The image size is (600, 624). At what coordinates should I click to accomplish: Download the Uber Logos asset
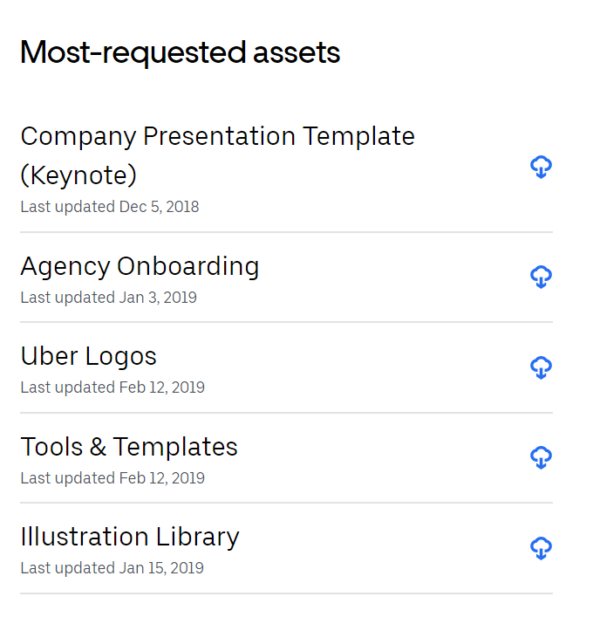tap(540, 367)
